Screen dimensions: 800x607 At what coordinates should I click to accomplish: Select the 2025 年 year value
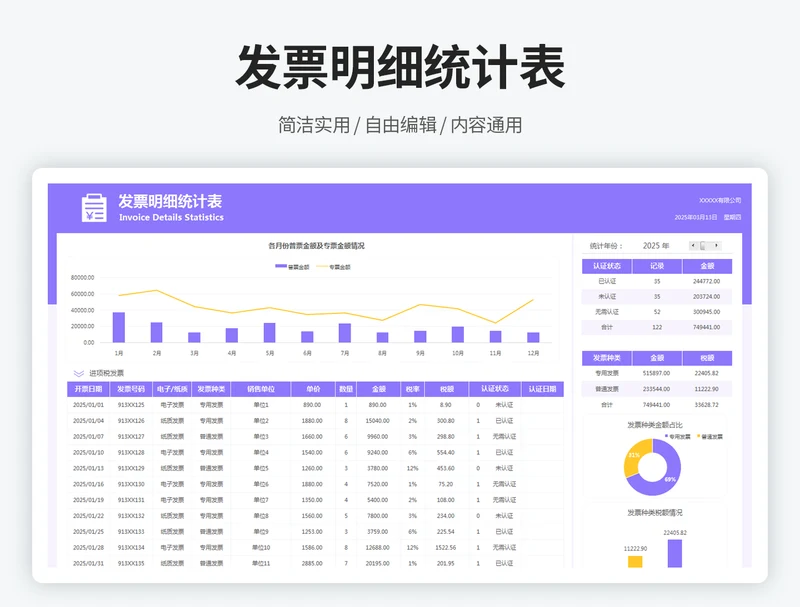pyautogui.click(x=656, y=246)
